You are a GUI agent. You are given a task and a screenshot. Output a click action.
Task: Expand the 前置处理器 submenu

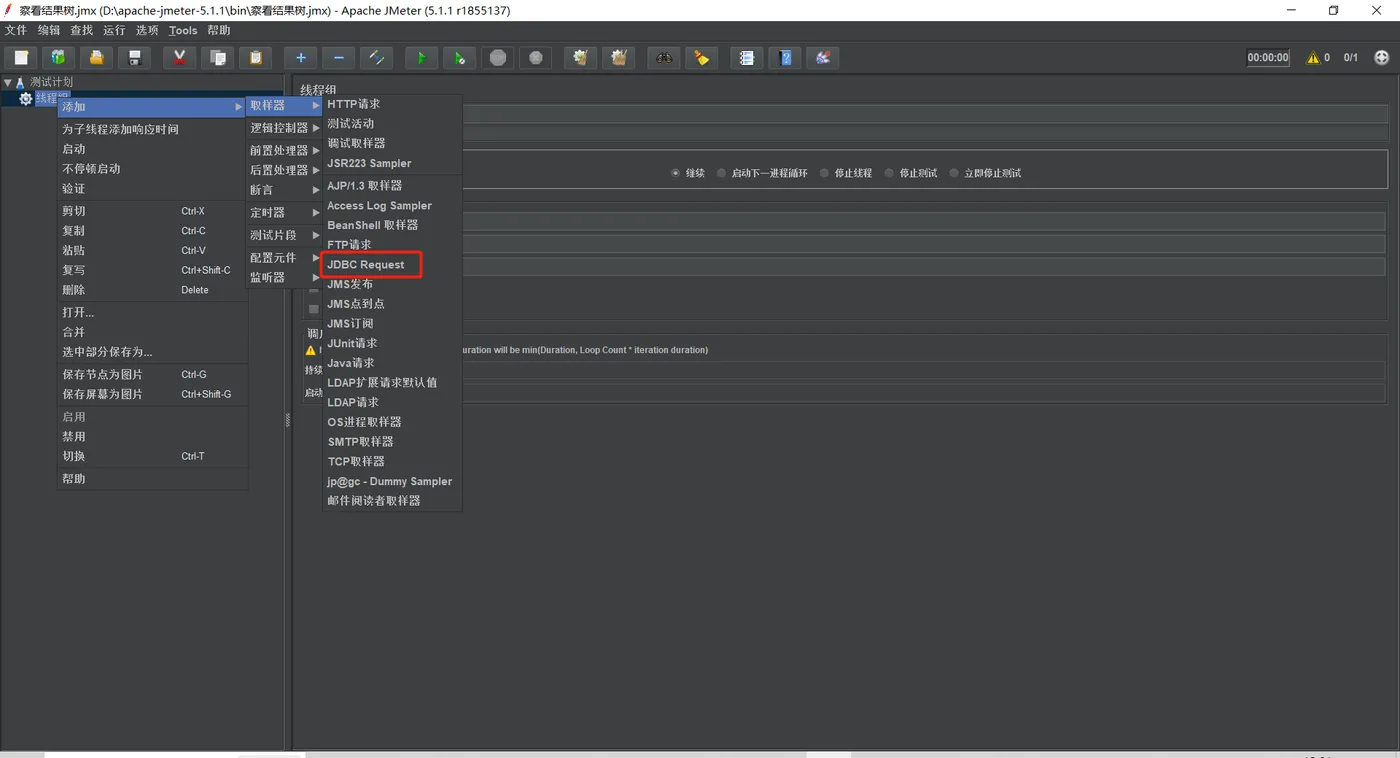[284, 150]
